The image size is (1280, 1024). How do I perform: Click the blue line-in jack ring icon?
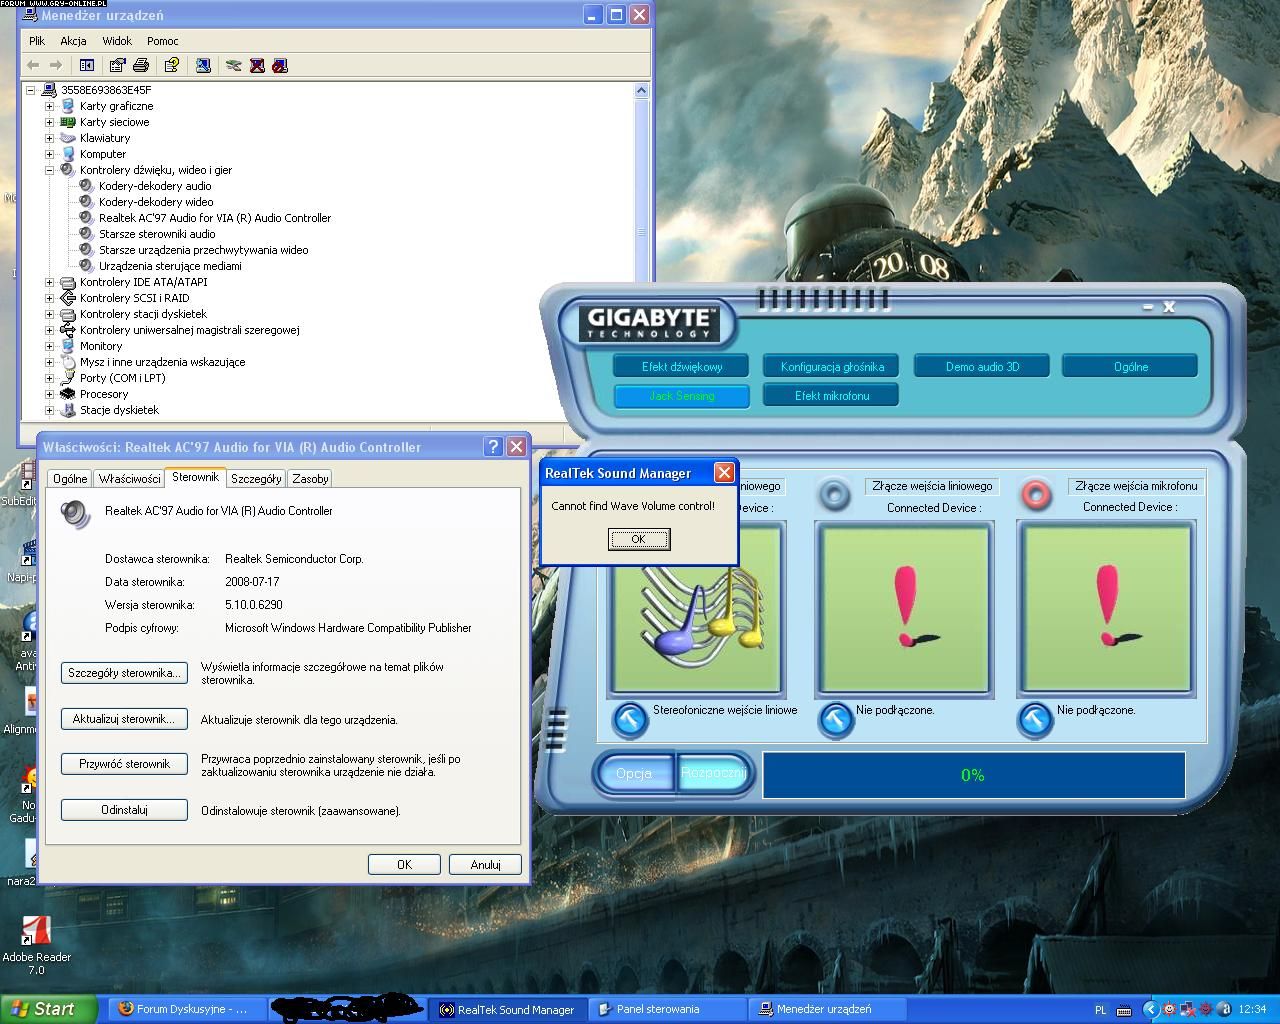(x=834, y=493)
